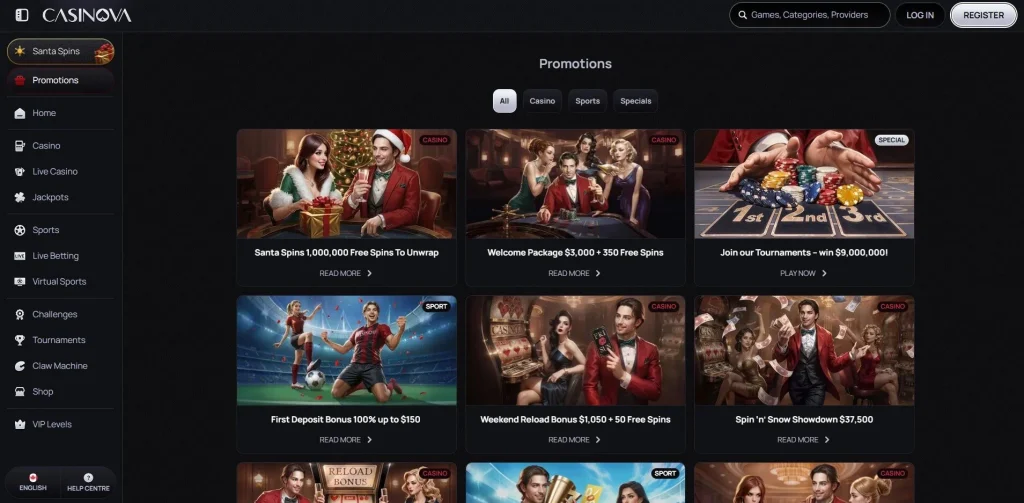Click the SPORT badge on First Deposit card
The width and height of the screenshot is (1024, 503).
coord(436,306)
